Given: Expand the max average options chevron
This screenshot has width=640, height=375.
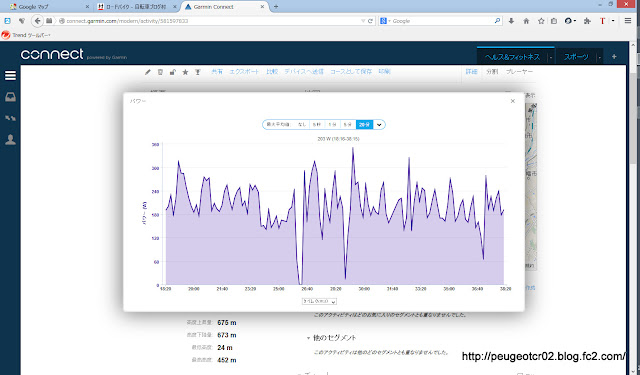Looking at the screenshot, I should click(x=379, y=125).
